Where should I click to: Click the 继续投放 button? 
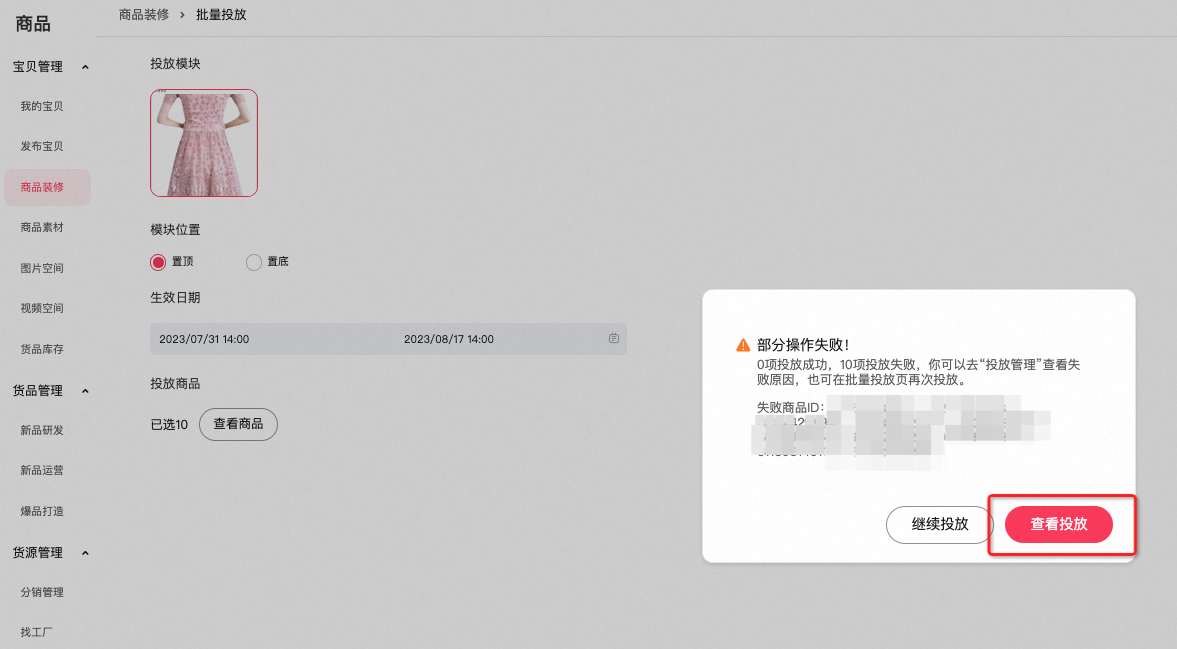point(940,524)
